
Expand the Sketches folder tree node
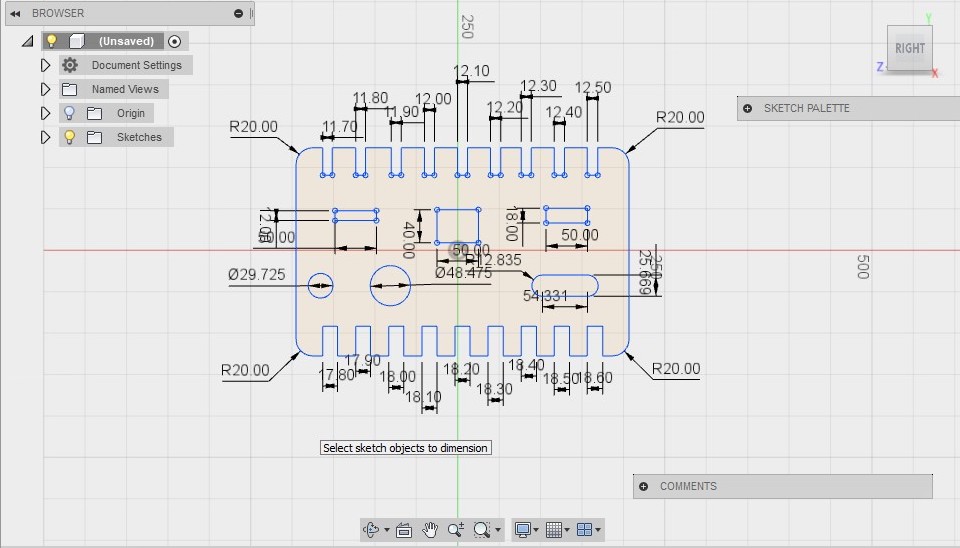point(45,137)
